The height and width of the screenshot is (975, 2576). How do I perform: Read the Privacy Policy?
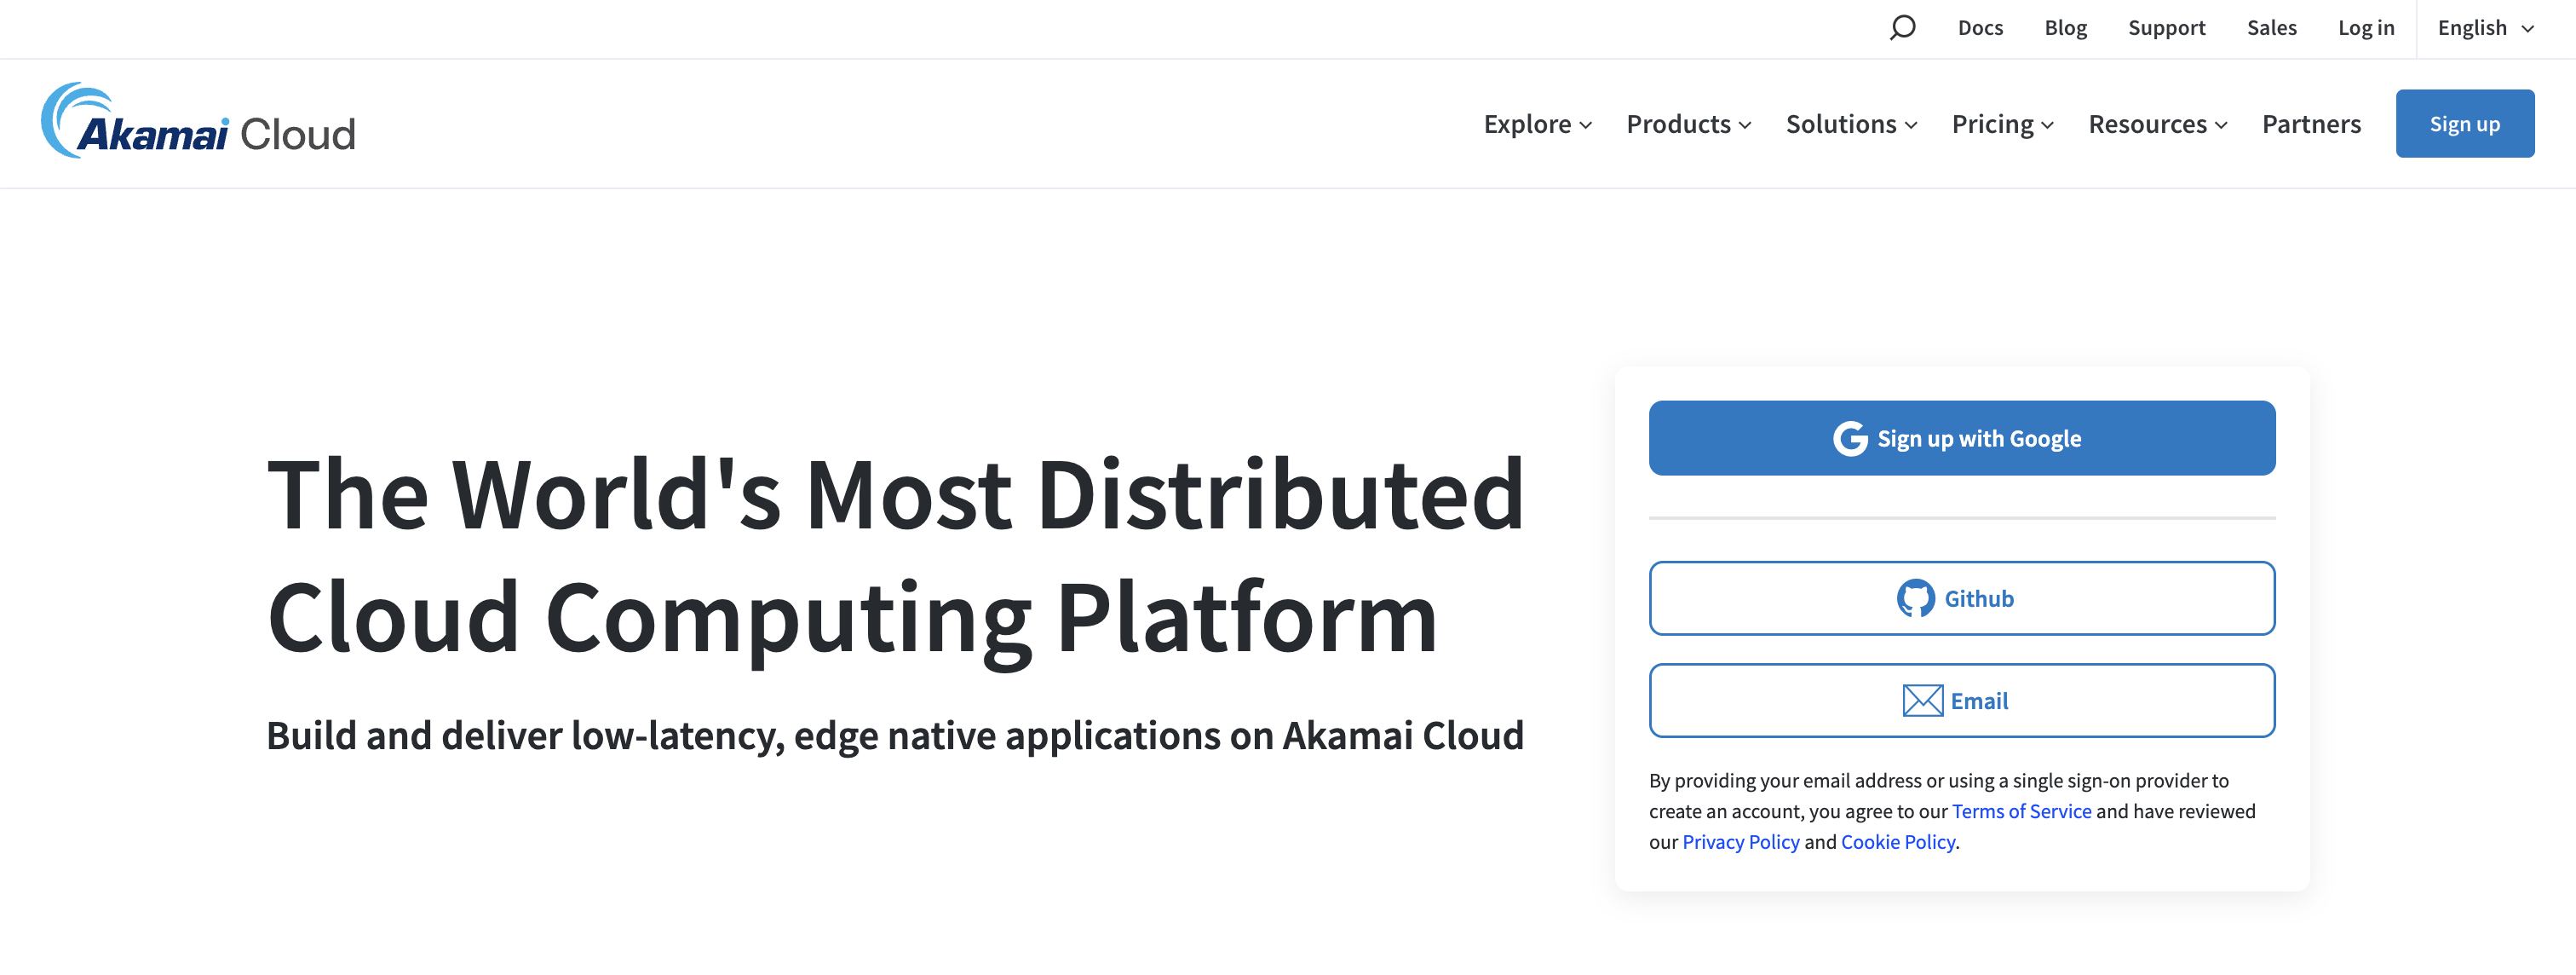coord(1740,842)
